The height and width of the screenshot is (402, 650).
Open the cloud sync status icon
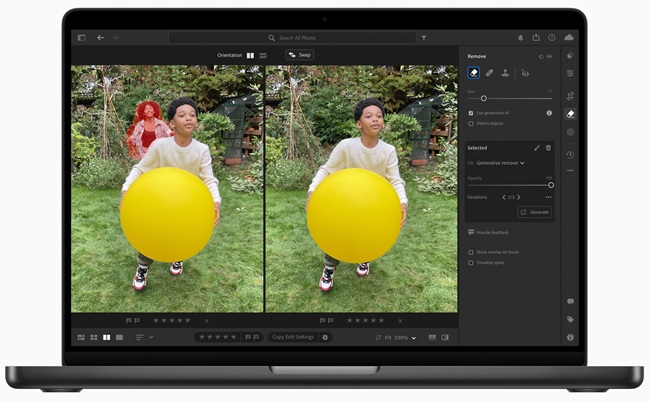tap(569, 38)
